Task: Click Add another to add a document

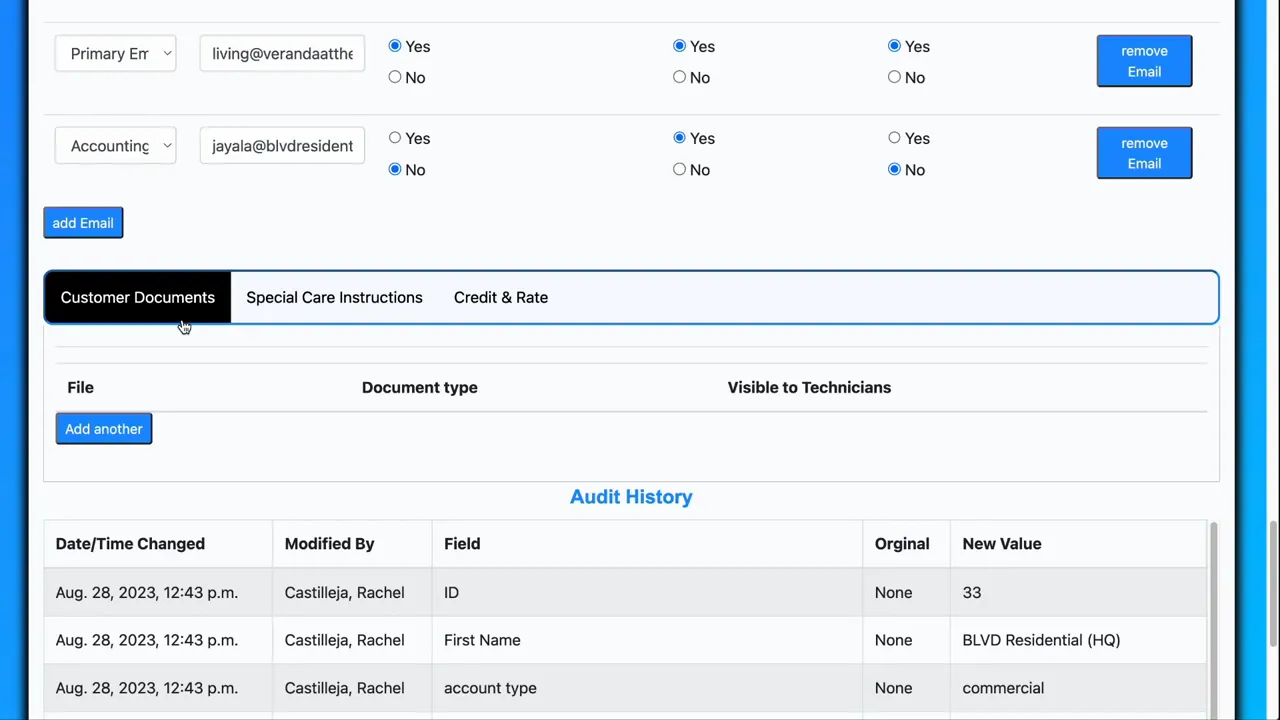Action: coord(103,429)
